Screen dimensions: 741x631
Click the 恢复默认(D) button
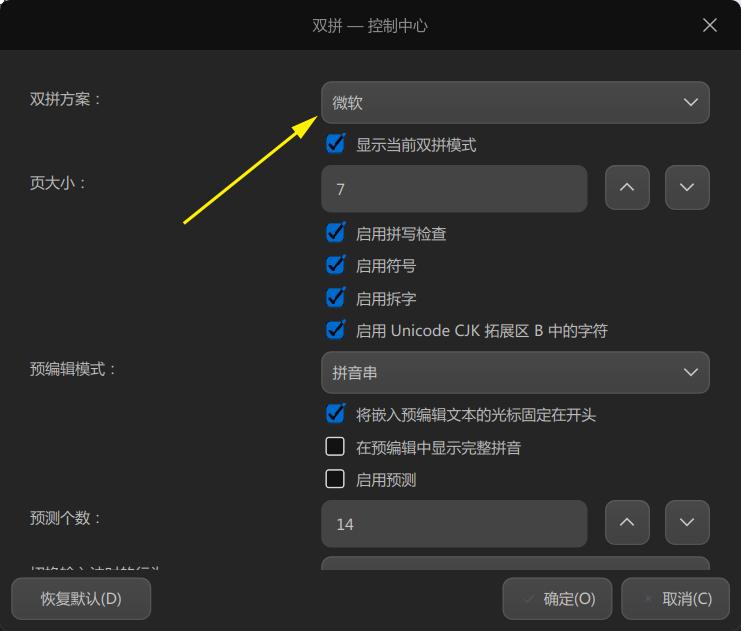[x=81, y=599]
